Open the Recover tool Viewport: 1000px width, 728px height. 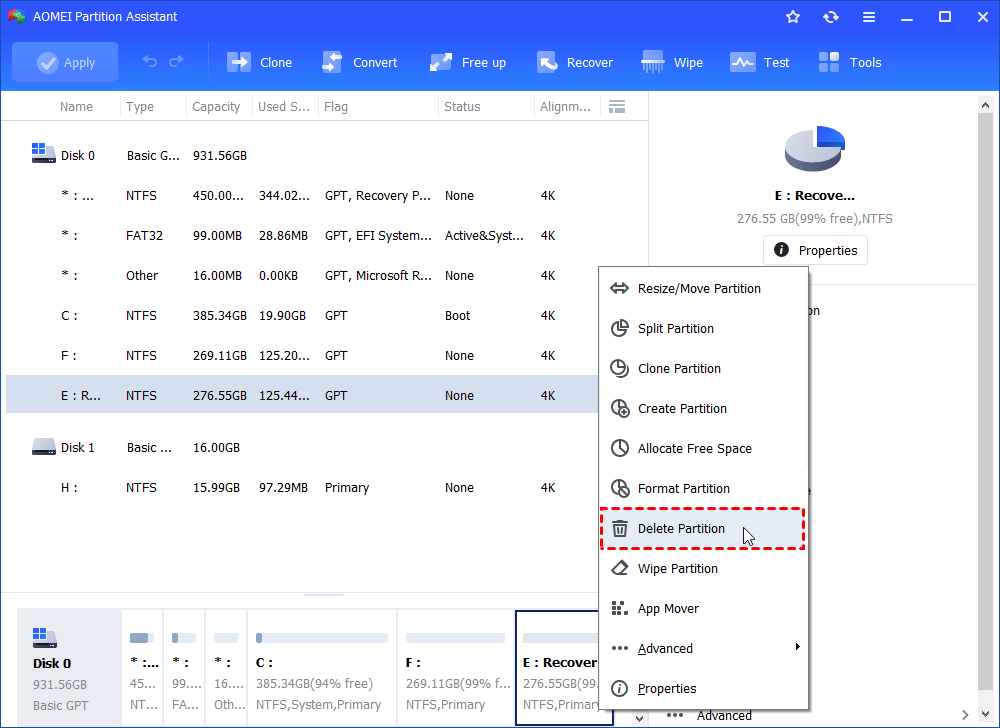click(x=575, y=61)
